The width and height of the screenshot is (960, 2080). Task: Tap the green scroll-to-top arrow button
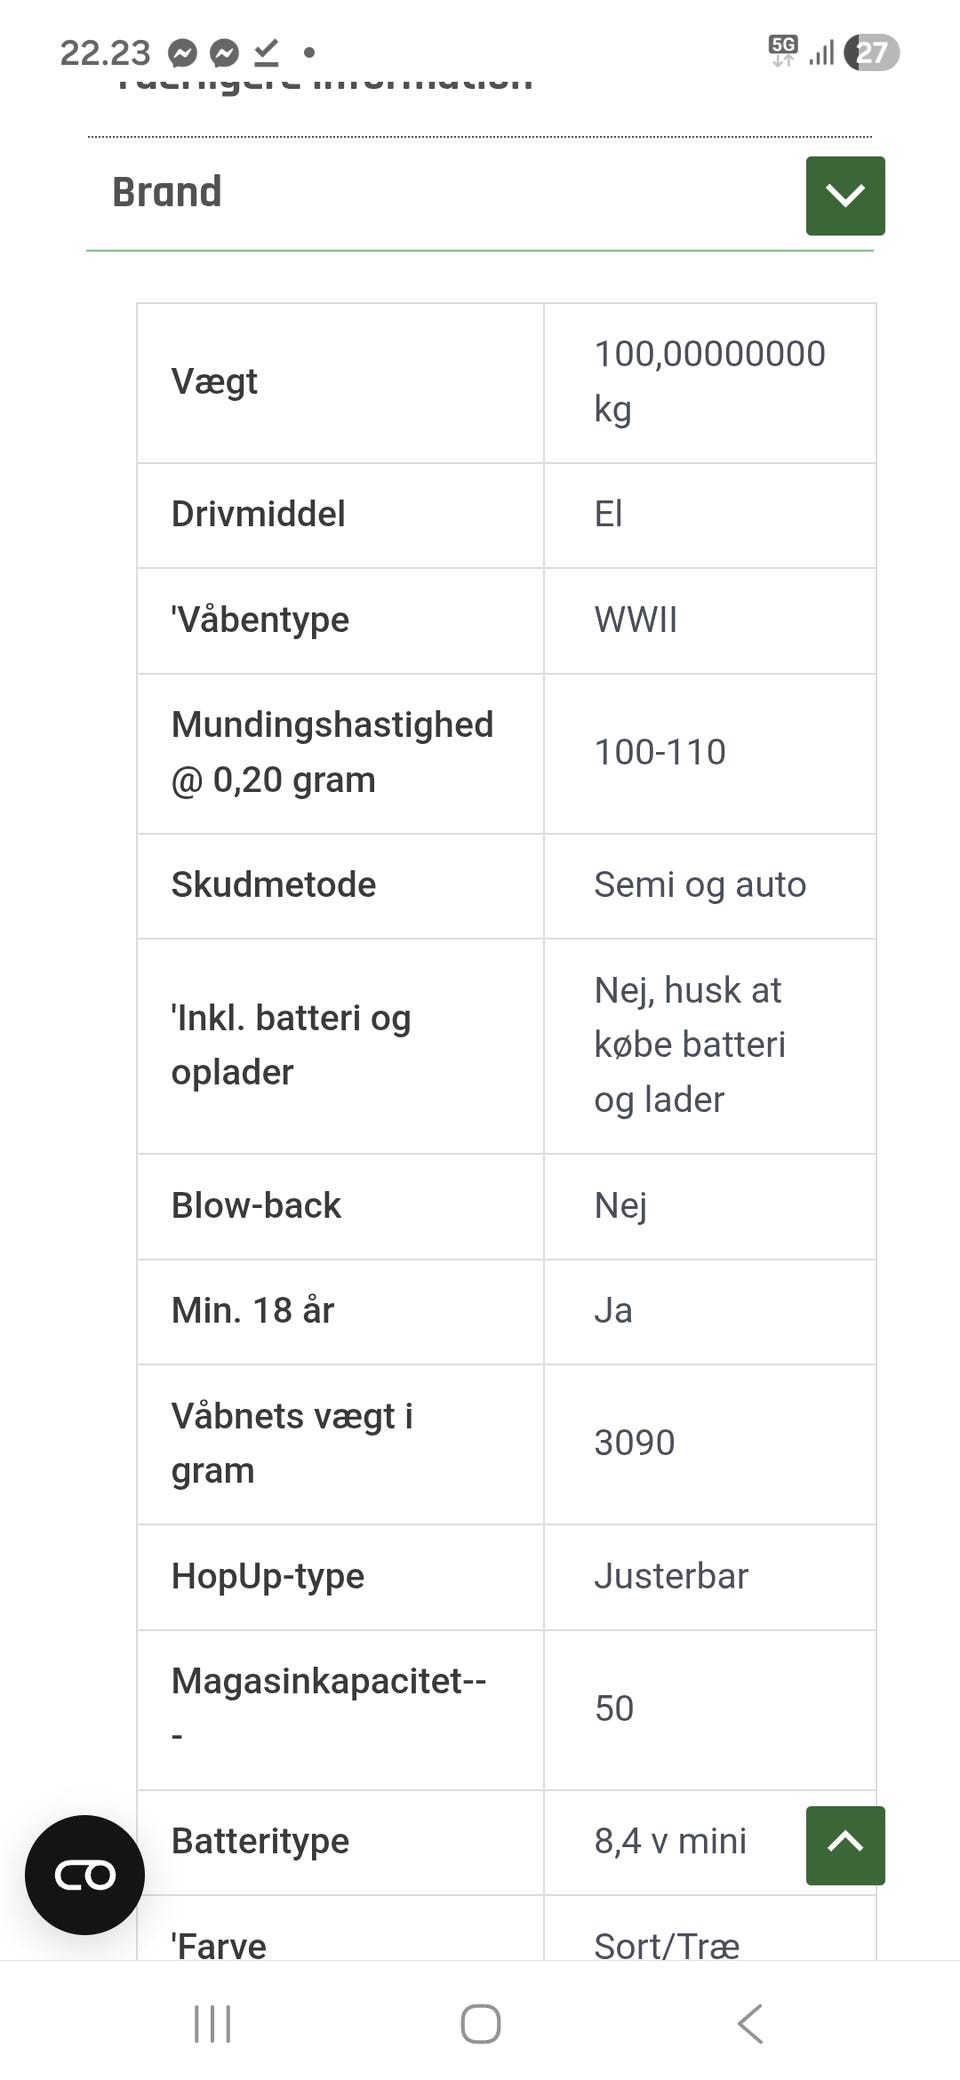click(x=845, y=1845)
